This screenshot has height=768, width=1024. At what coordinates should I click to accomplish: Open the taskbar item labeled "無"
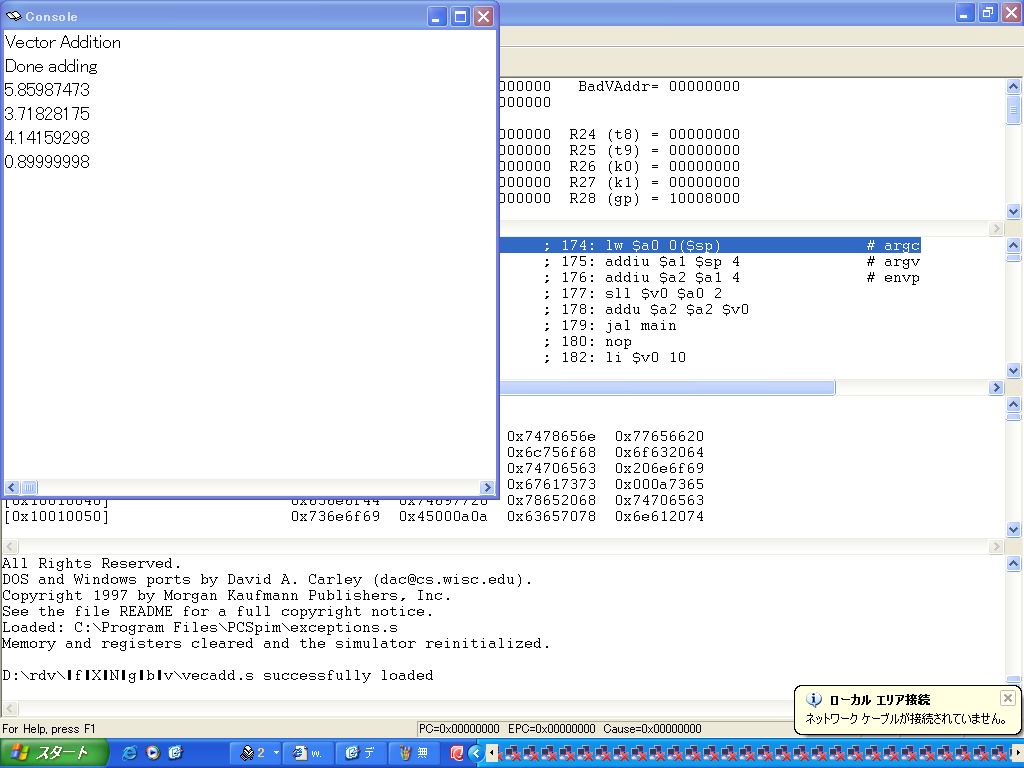[x=414, y=753]
